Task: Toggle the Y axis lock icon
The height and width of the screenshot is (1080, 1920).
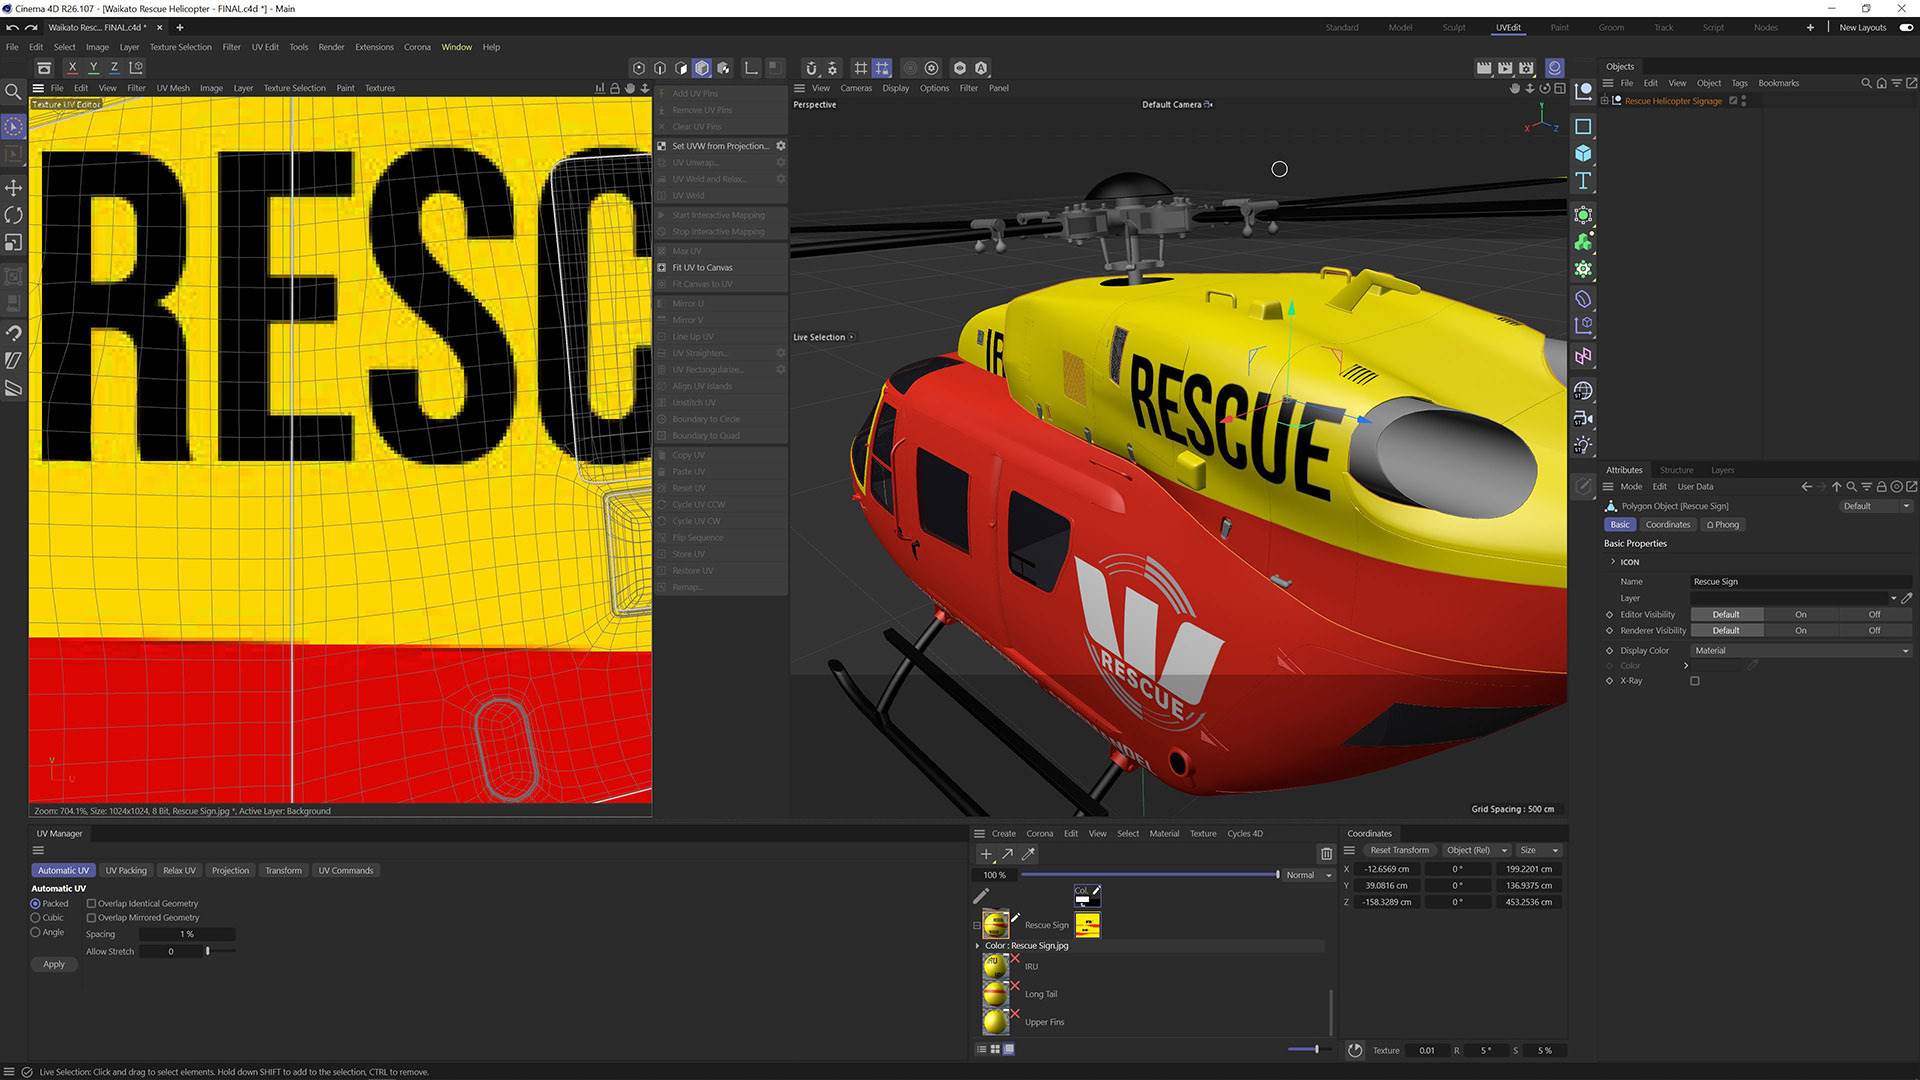Action: coord(93,68)
